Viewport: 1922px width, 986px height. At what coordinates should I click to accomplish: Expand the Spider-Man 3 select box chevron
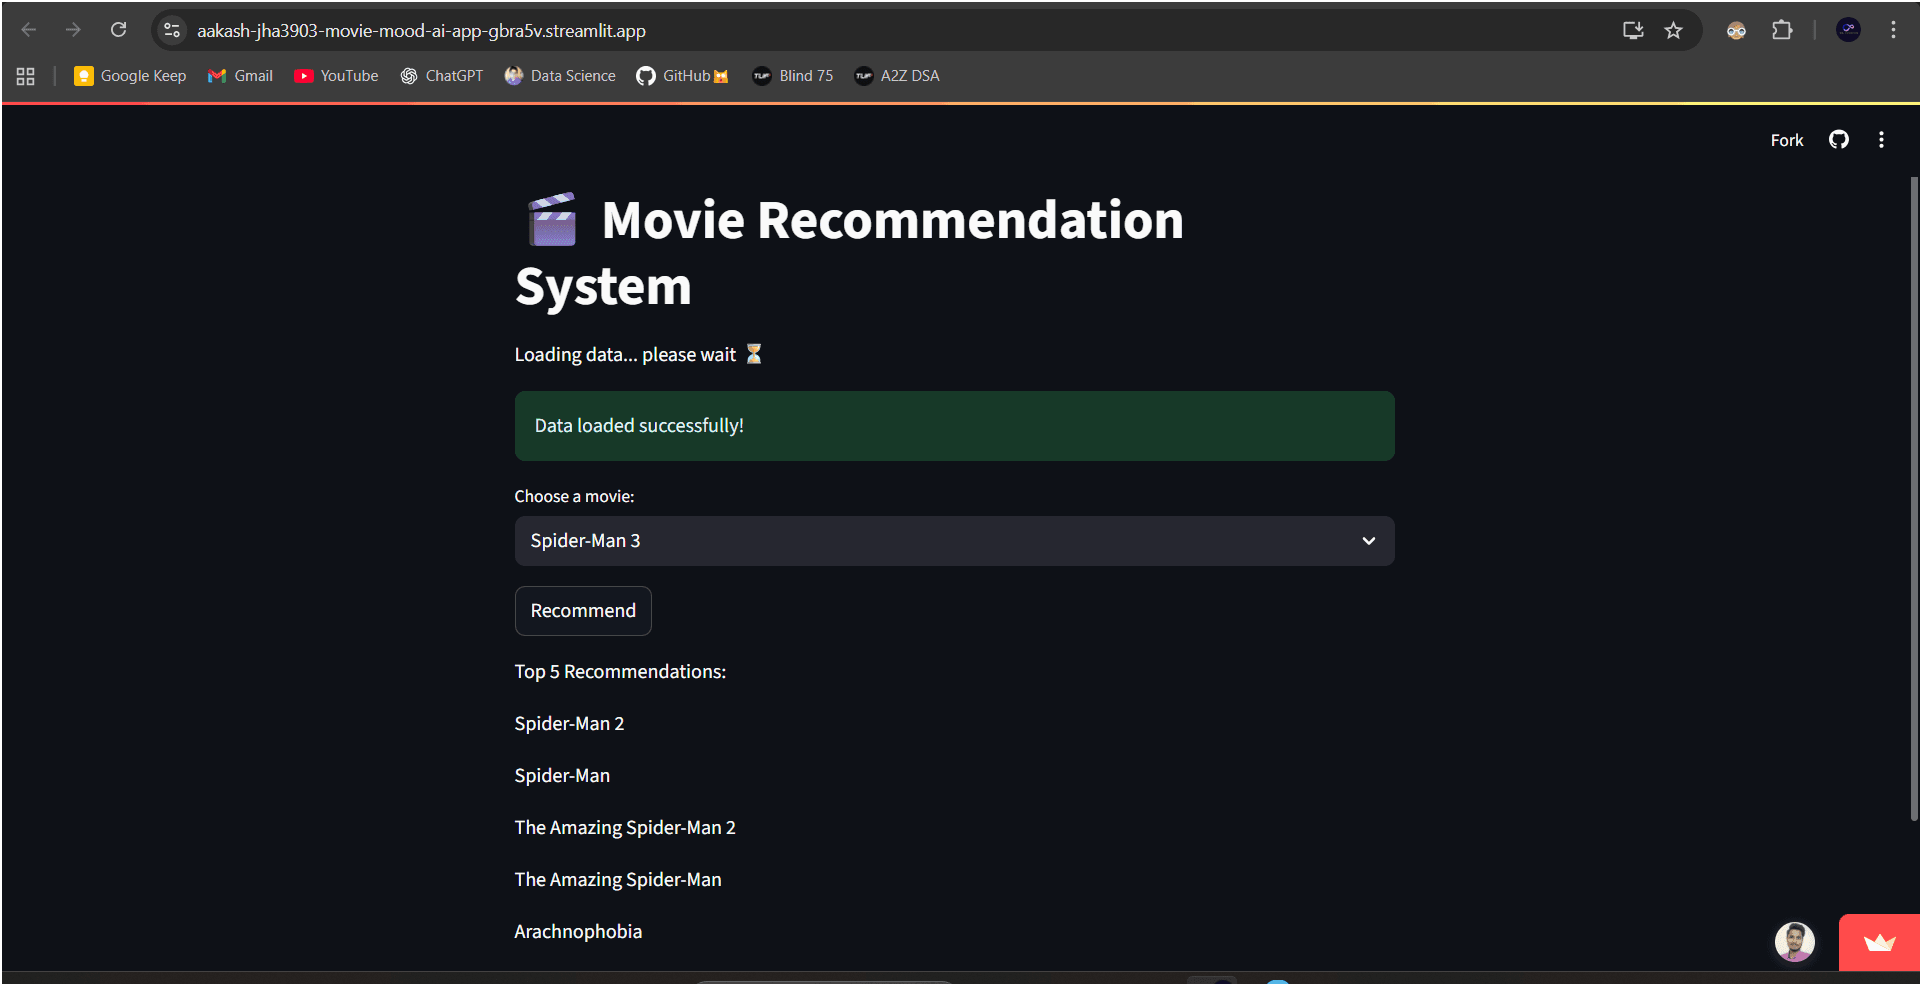(x=1367, y=541)
